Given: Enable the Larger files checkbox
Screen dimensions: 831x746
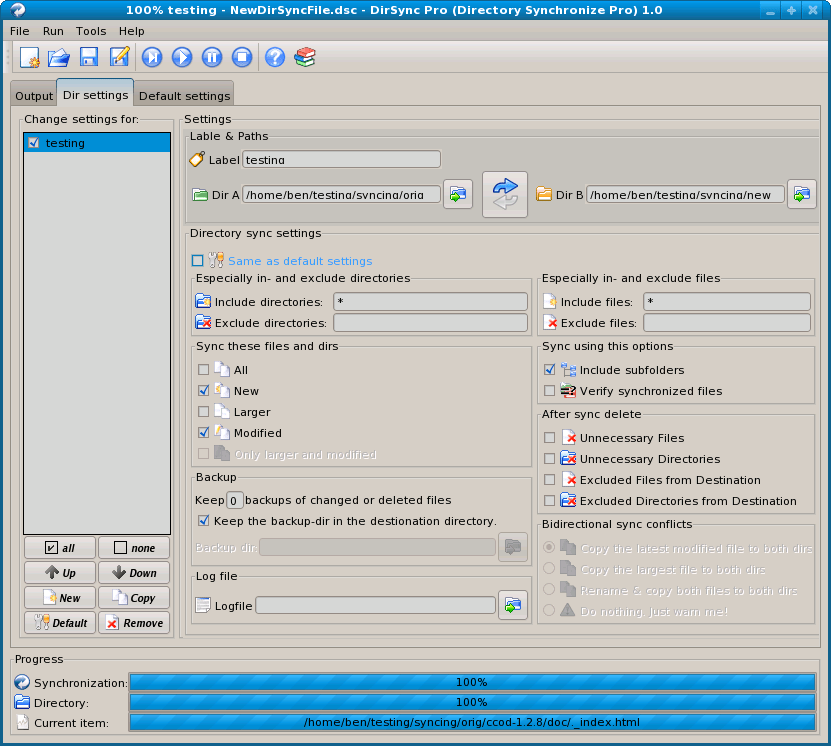Looking at the screenshot, I should pos(204,412).
